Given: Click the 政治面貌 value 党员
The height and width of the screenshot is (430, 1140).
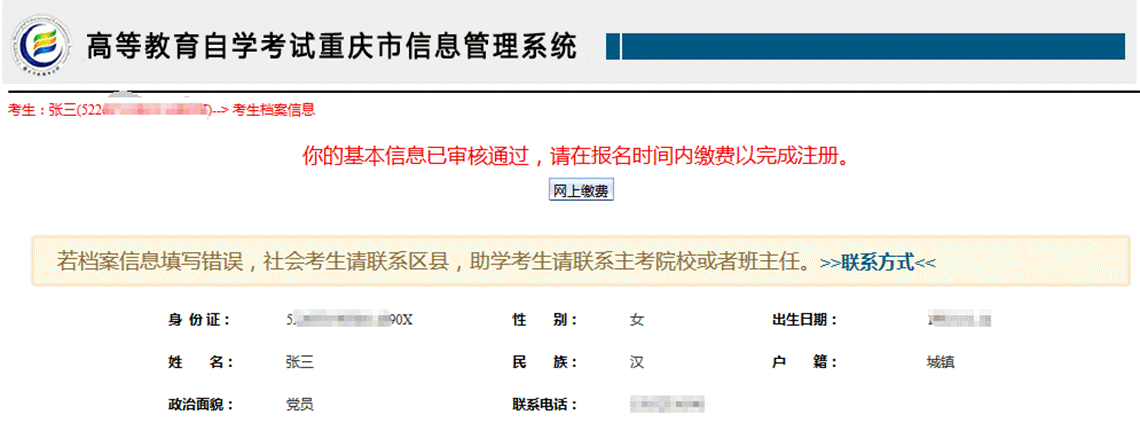Looking at the screenshot, I should pyautogui.click(x=300, y=405).
